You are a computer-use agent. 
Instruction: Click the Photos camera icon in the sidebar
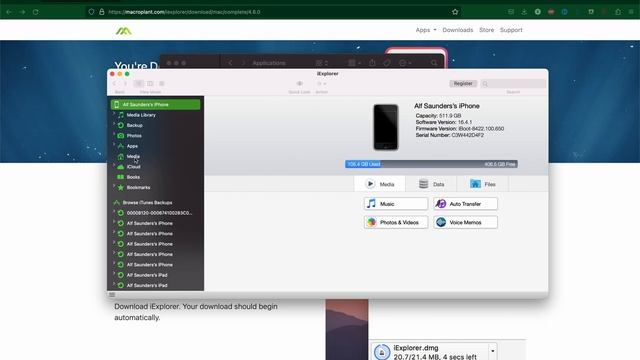(121, 136)
